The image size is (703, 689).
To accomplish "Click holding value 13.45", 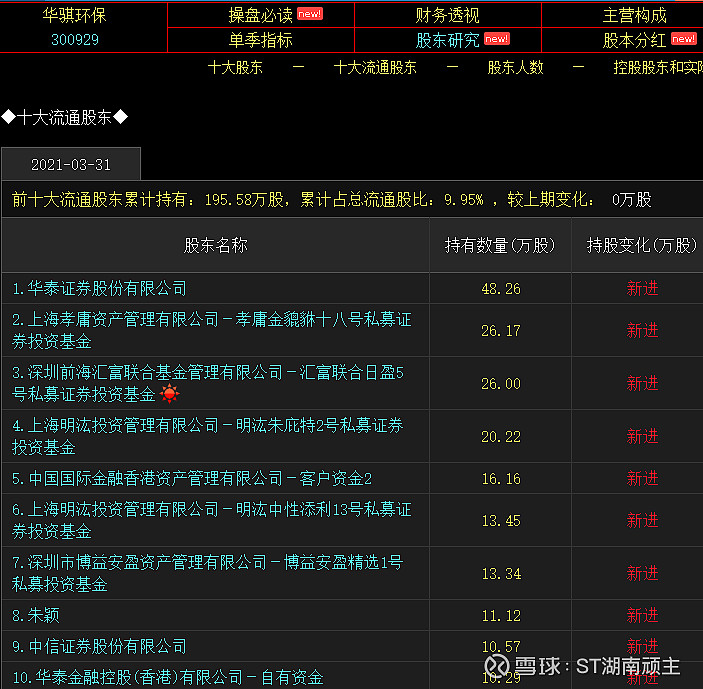I will click(x=501, y=520).
